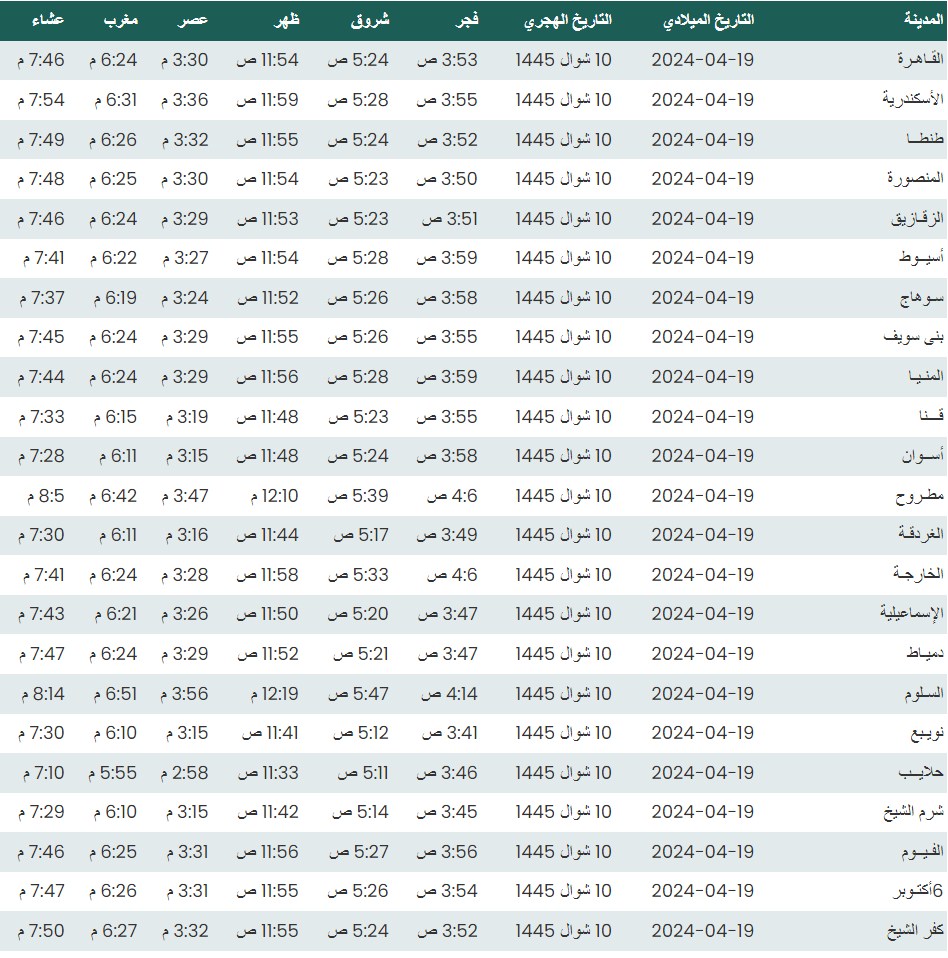Select the مغرب column header

coord(123,21)
